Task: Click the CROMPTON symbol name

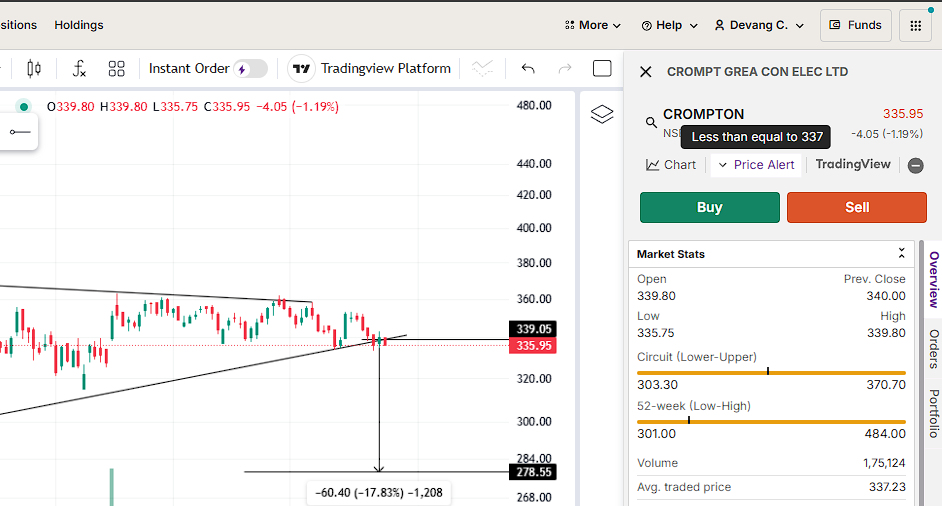Action: coord(703,114)
